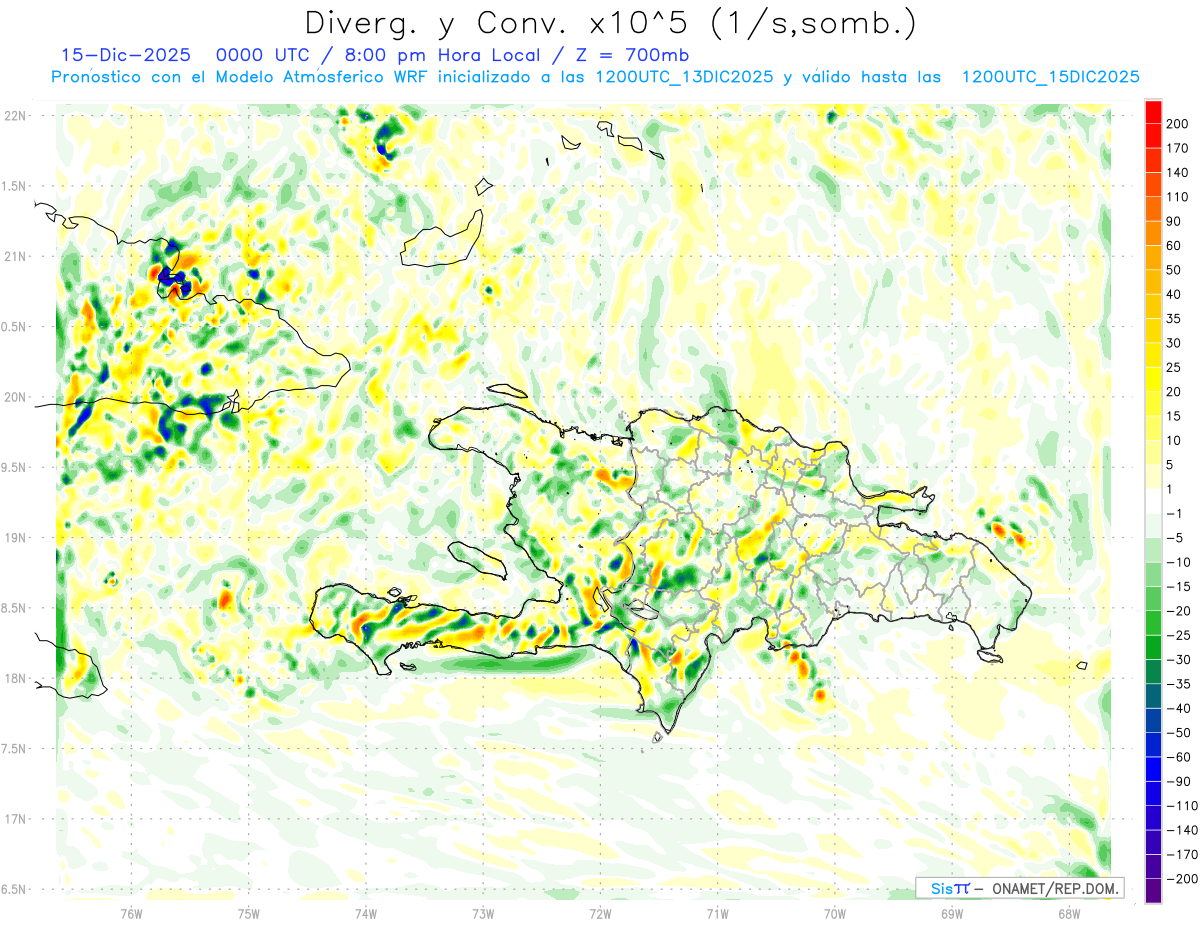This screenshot has width=1200, height=927.
Task: Click the initialization time '1200UTC_13DIC2025'
Action: 684,76
